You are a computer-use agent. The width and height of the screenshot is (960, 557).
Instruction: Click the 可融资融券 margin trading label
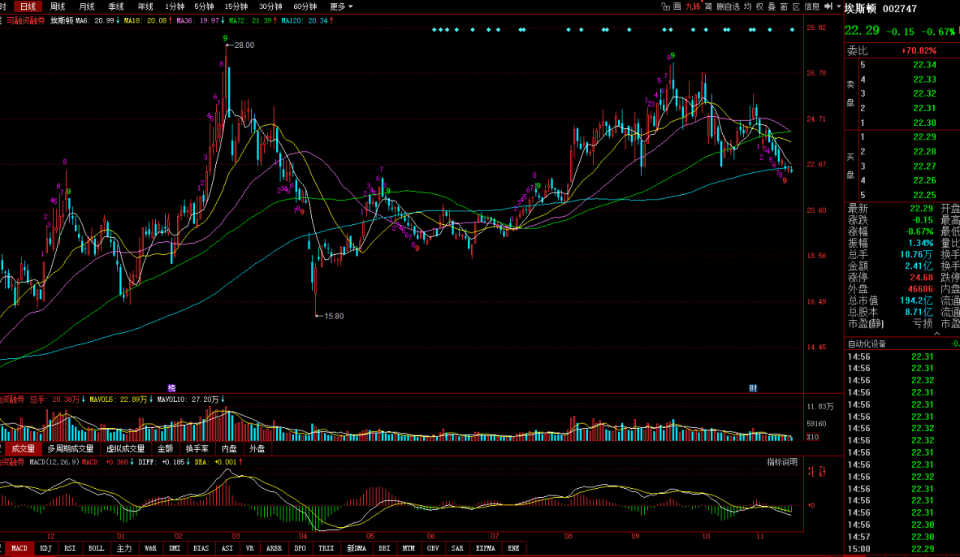coord(25,21)
